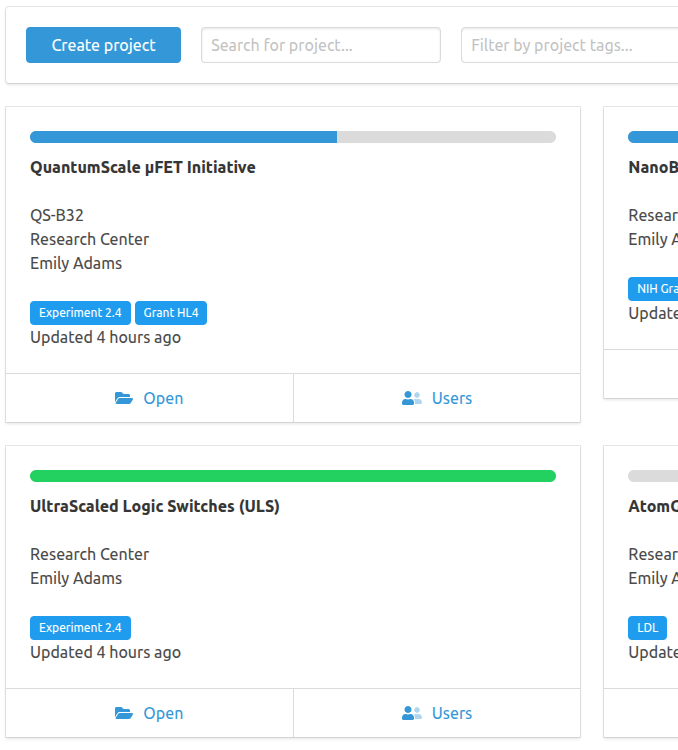Click the blue progress bar of QuantumScale µFET

coord(184,137)
